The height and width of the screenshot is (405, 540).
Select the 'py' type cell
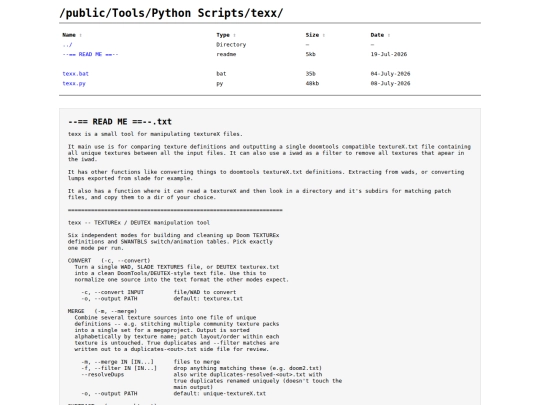coord(220,83)
